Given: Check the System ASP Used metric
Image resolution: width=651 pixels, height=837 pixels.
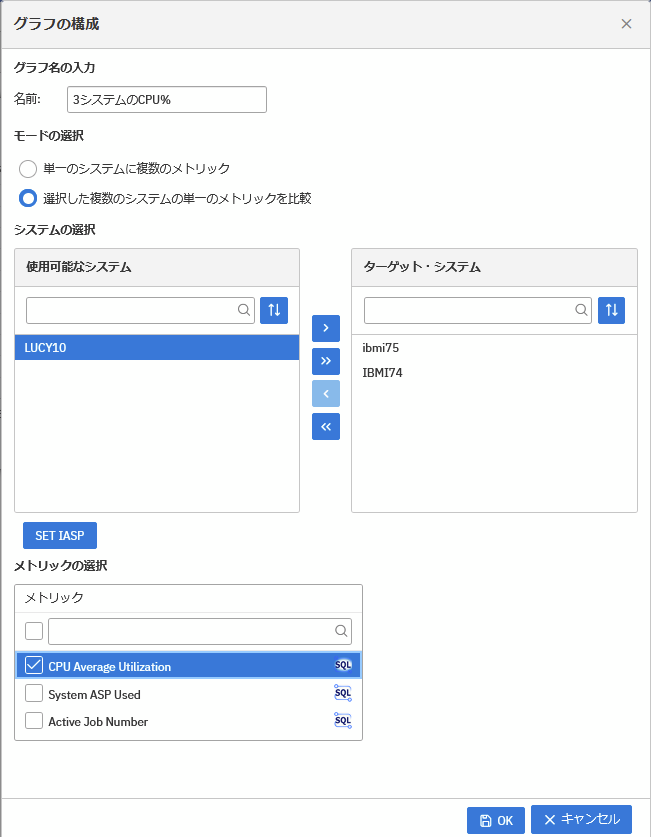Looking at the screenshot, I should 34,693.
